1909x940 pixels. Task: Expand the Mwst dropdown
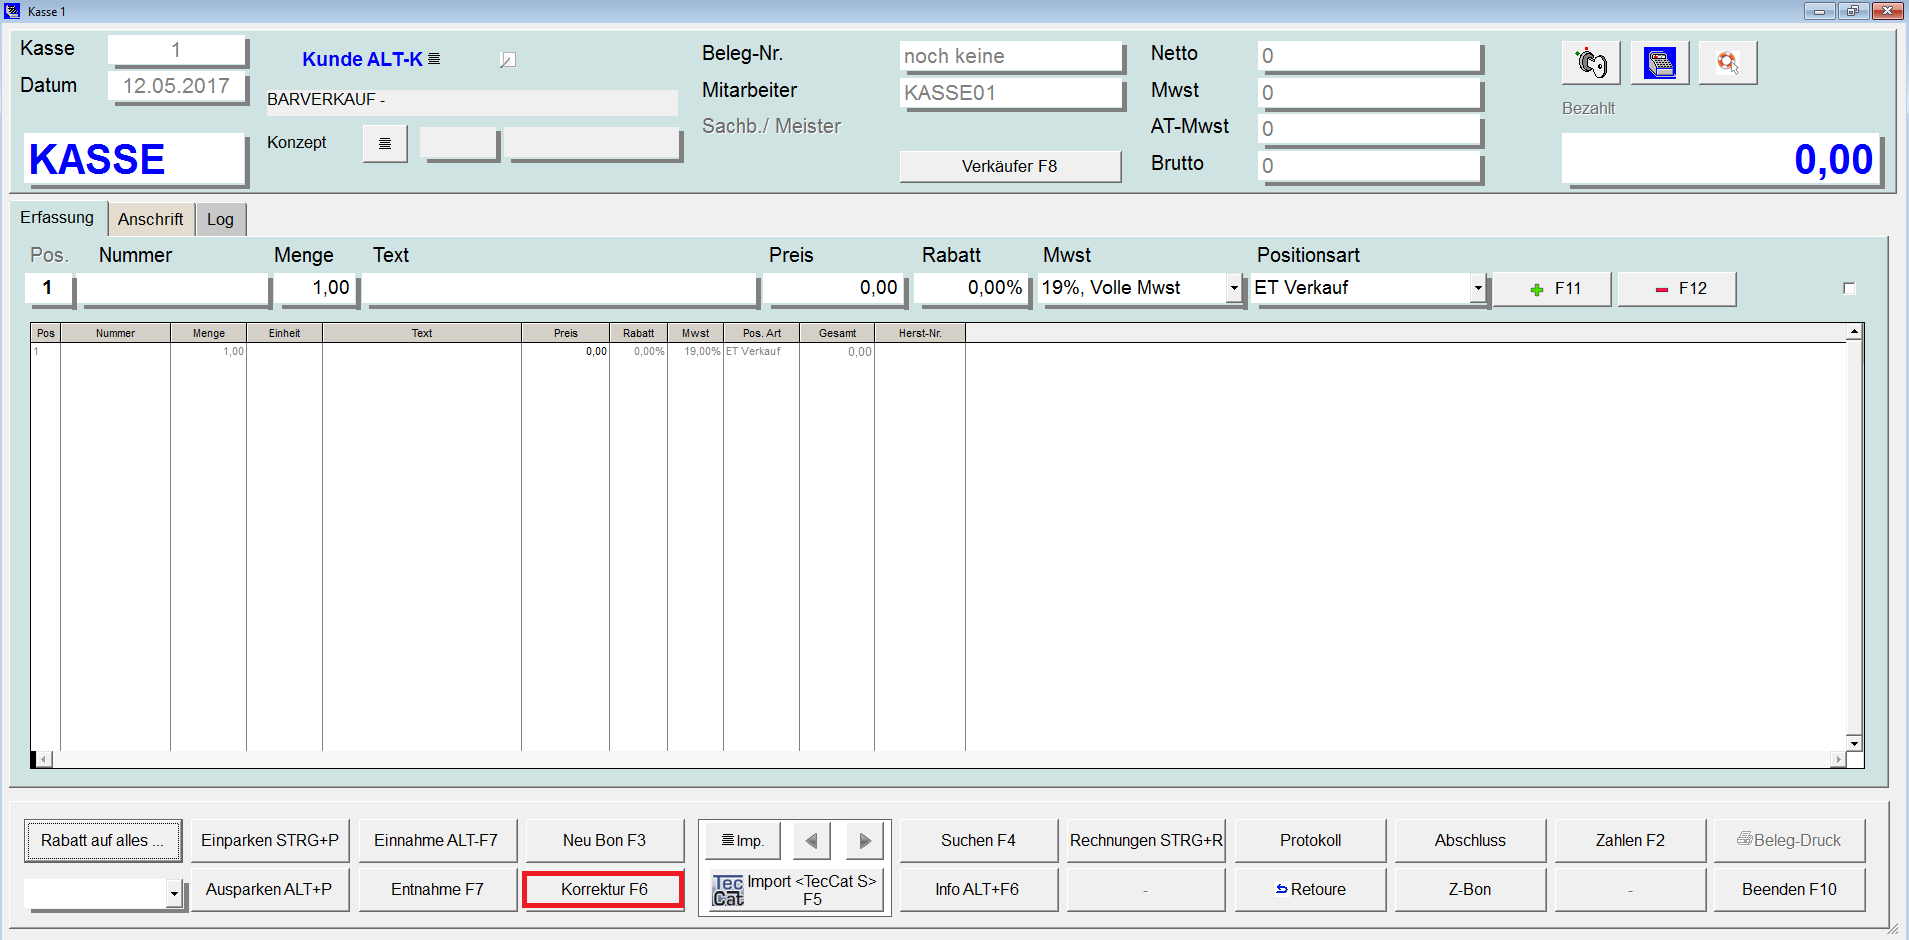[x=1234, y=288]
